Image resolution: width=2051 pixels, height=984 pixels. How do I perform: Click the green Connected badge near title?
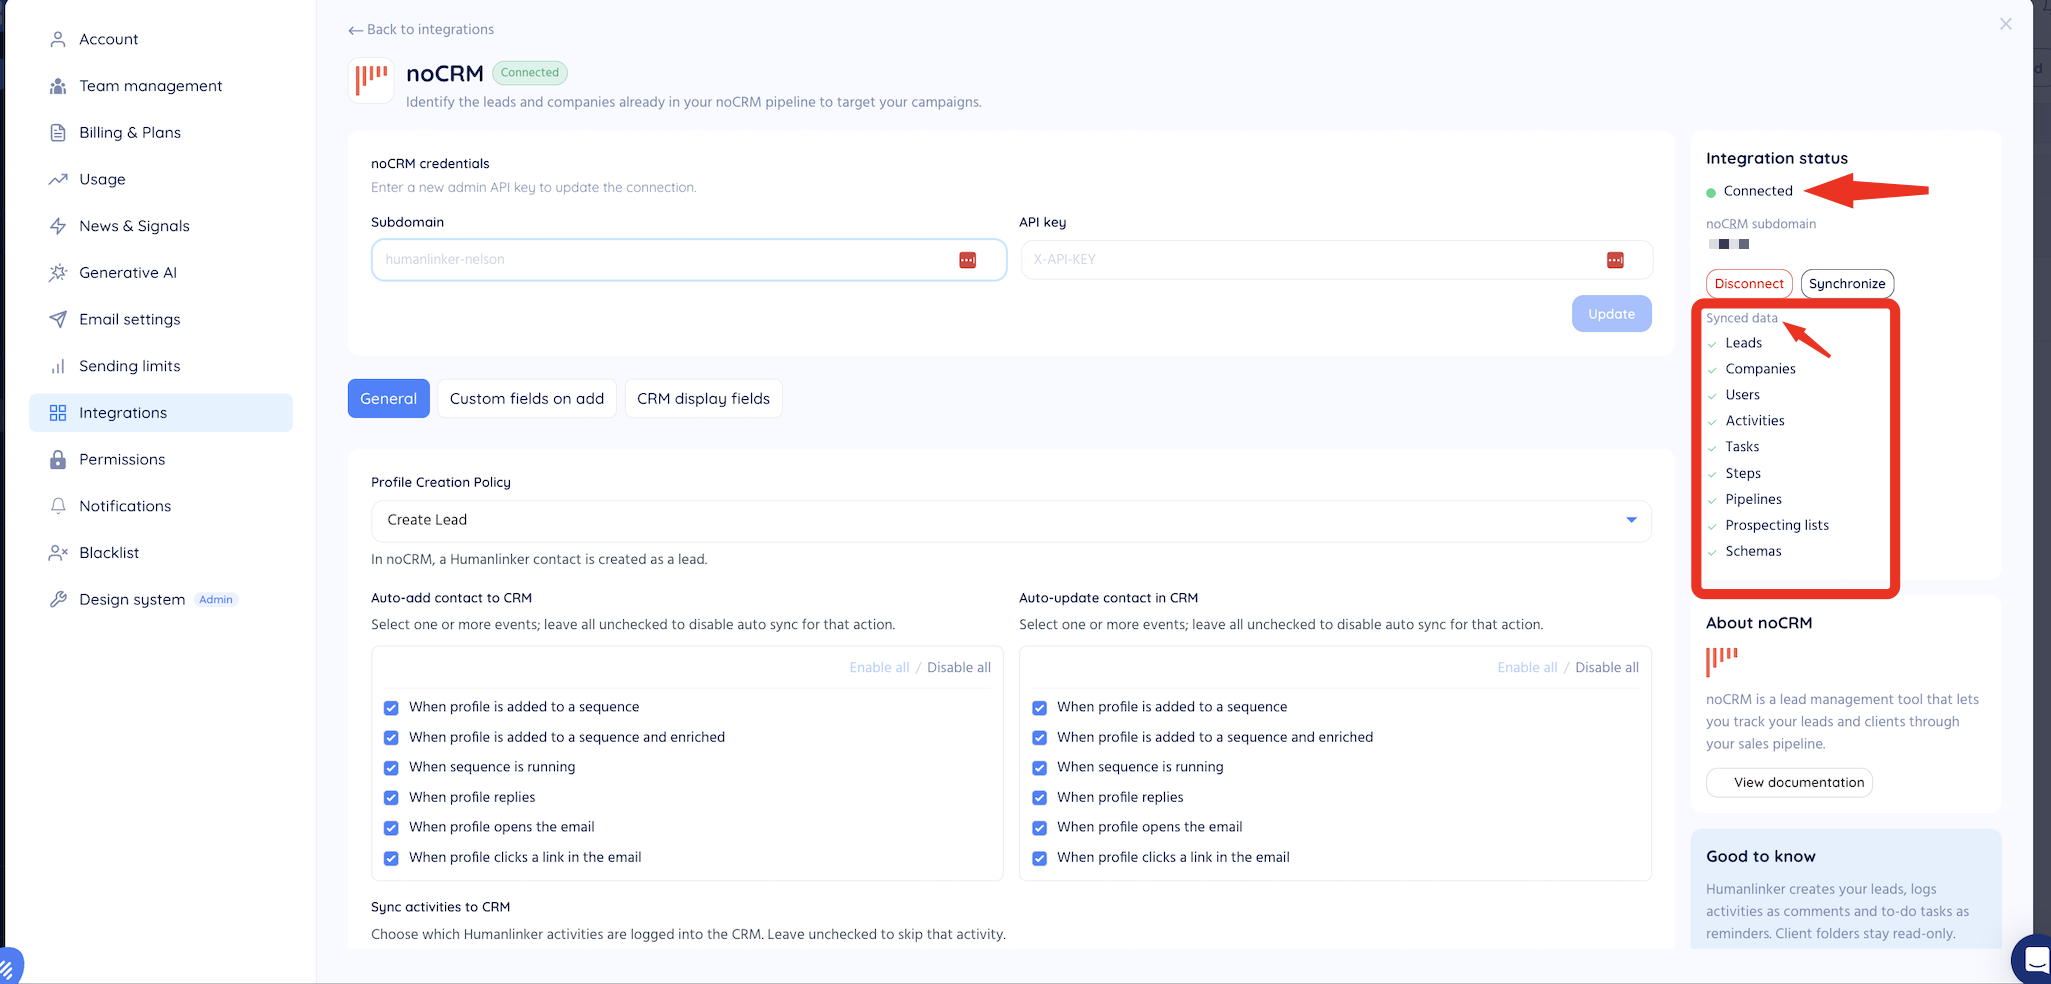point(530,73)
